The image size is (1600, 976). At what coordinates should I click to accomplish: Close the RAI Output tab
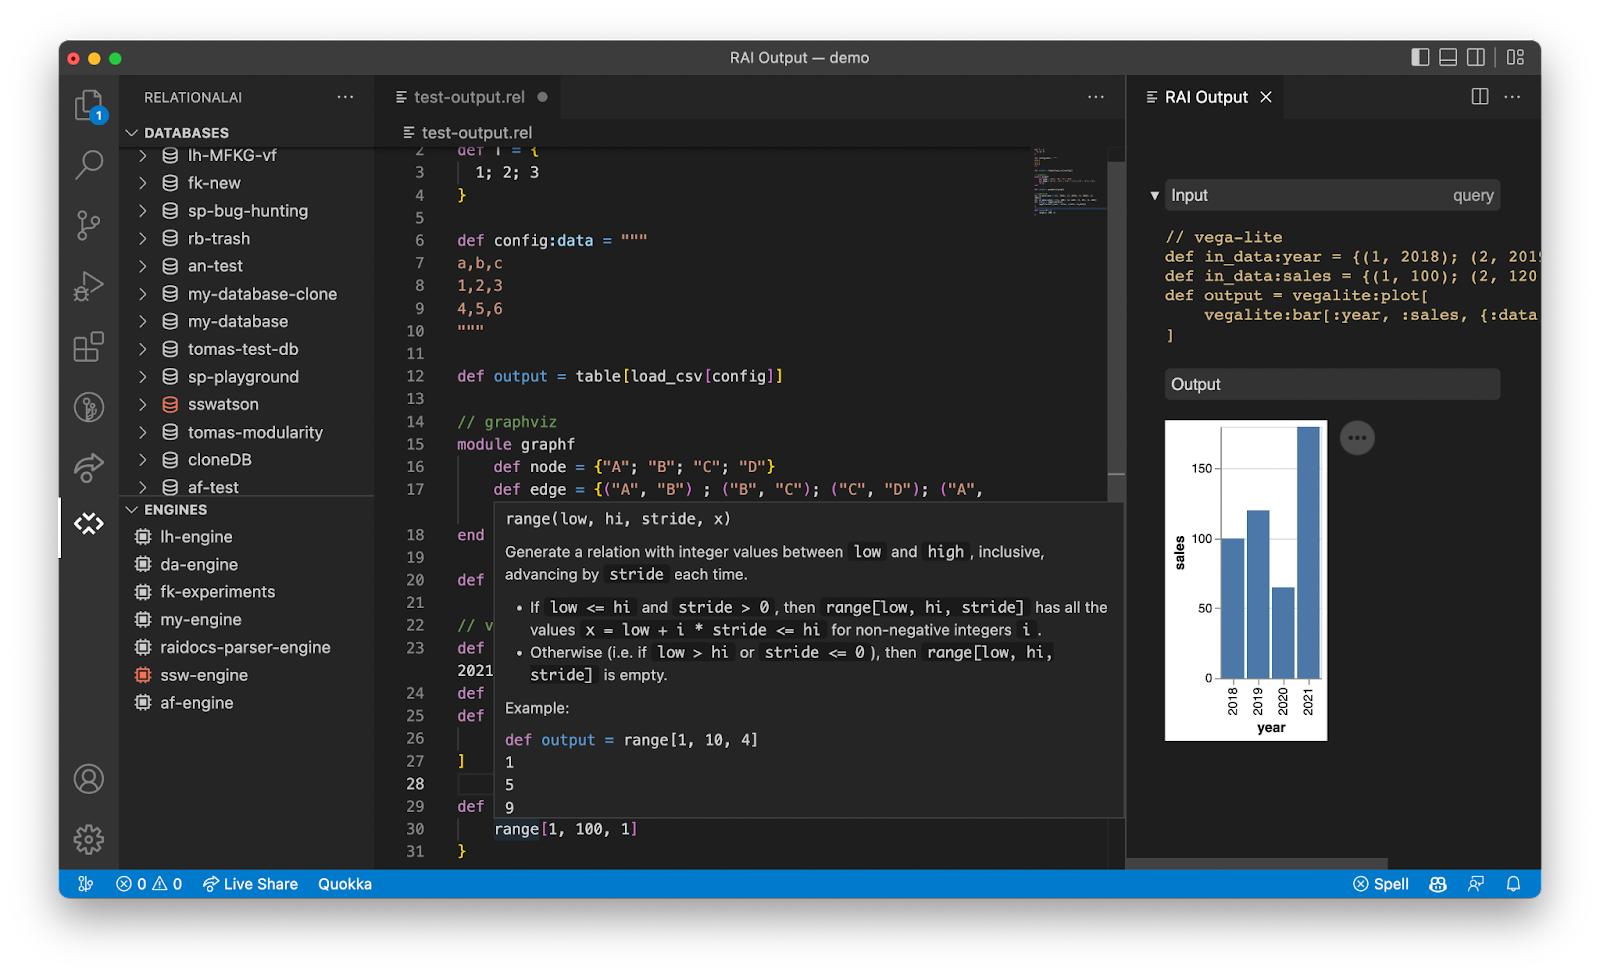[1266, 97]
